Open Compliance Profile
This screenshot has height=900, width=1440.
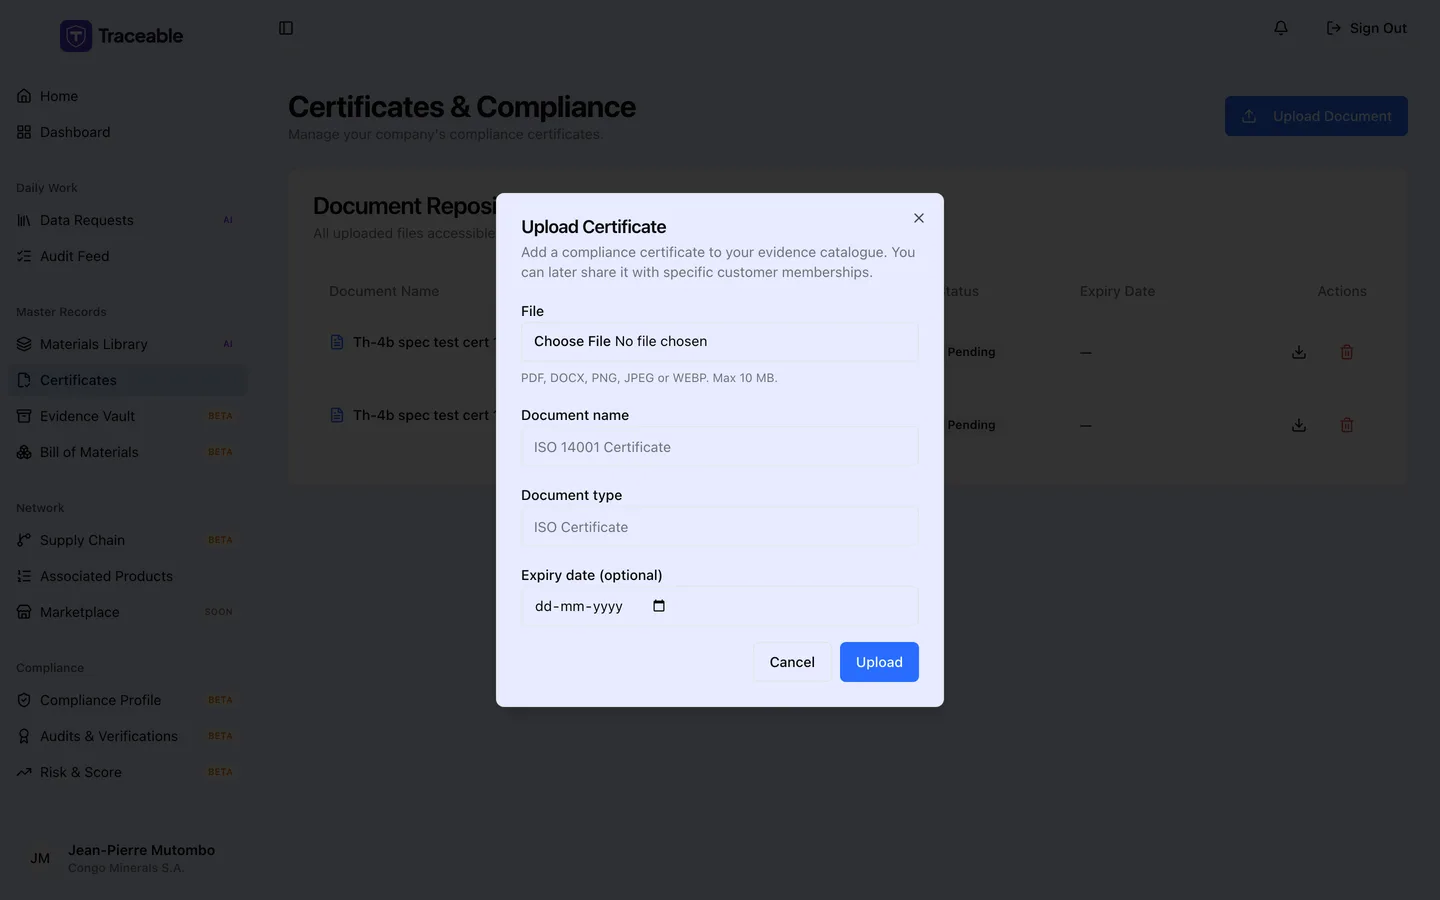tap(127, 700)
